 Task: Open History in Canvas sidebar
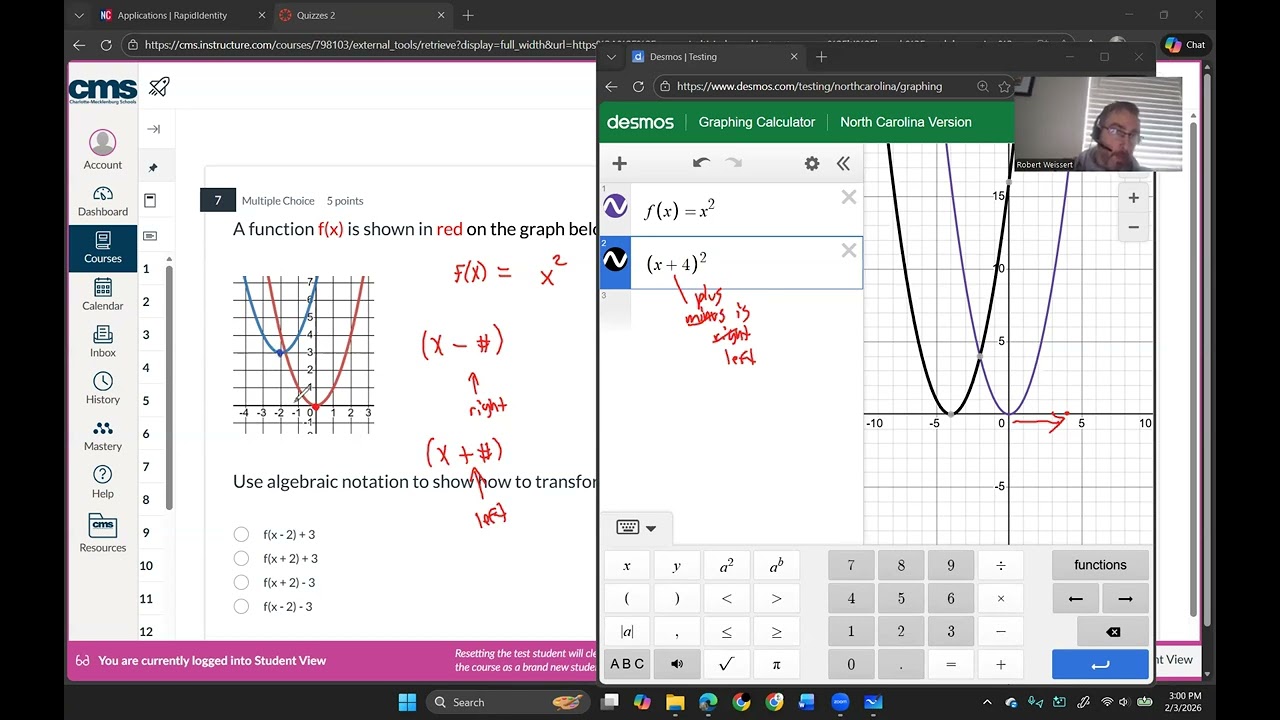(x=103, y=388)
